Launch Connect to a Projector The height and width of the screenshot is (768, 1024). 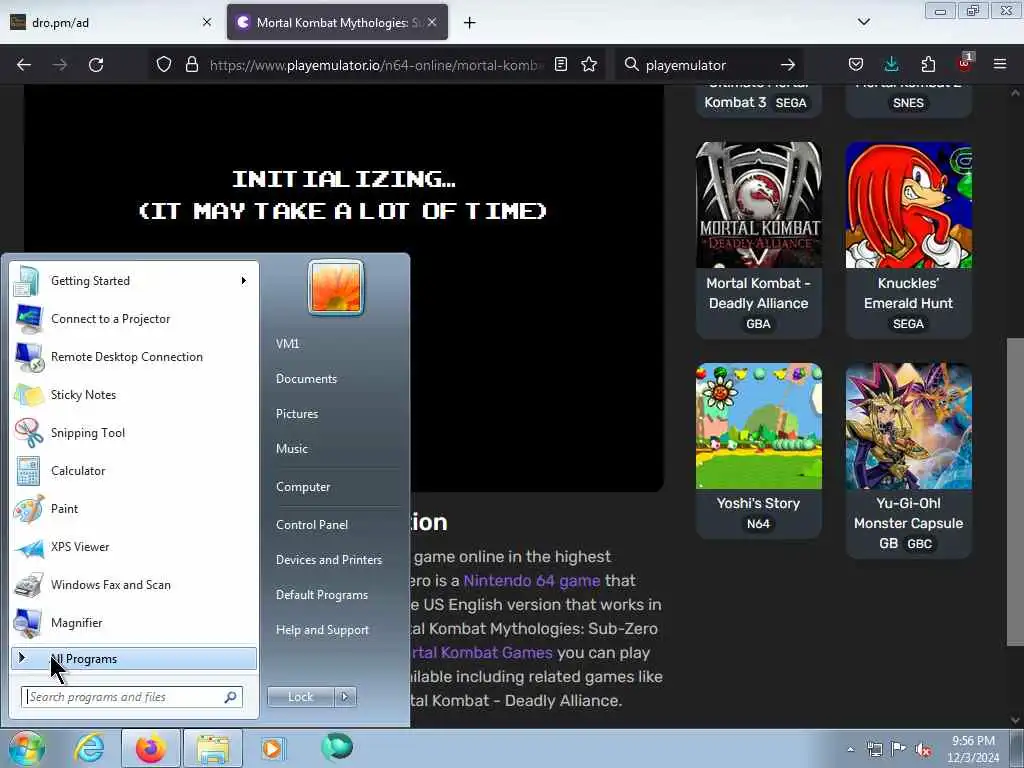tap(134, 319)
